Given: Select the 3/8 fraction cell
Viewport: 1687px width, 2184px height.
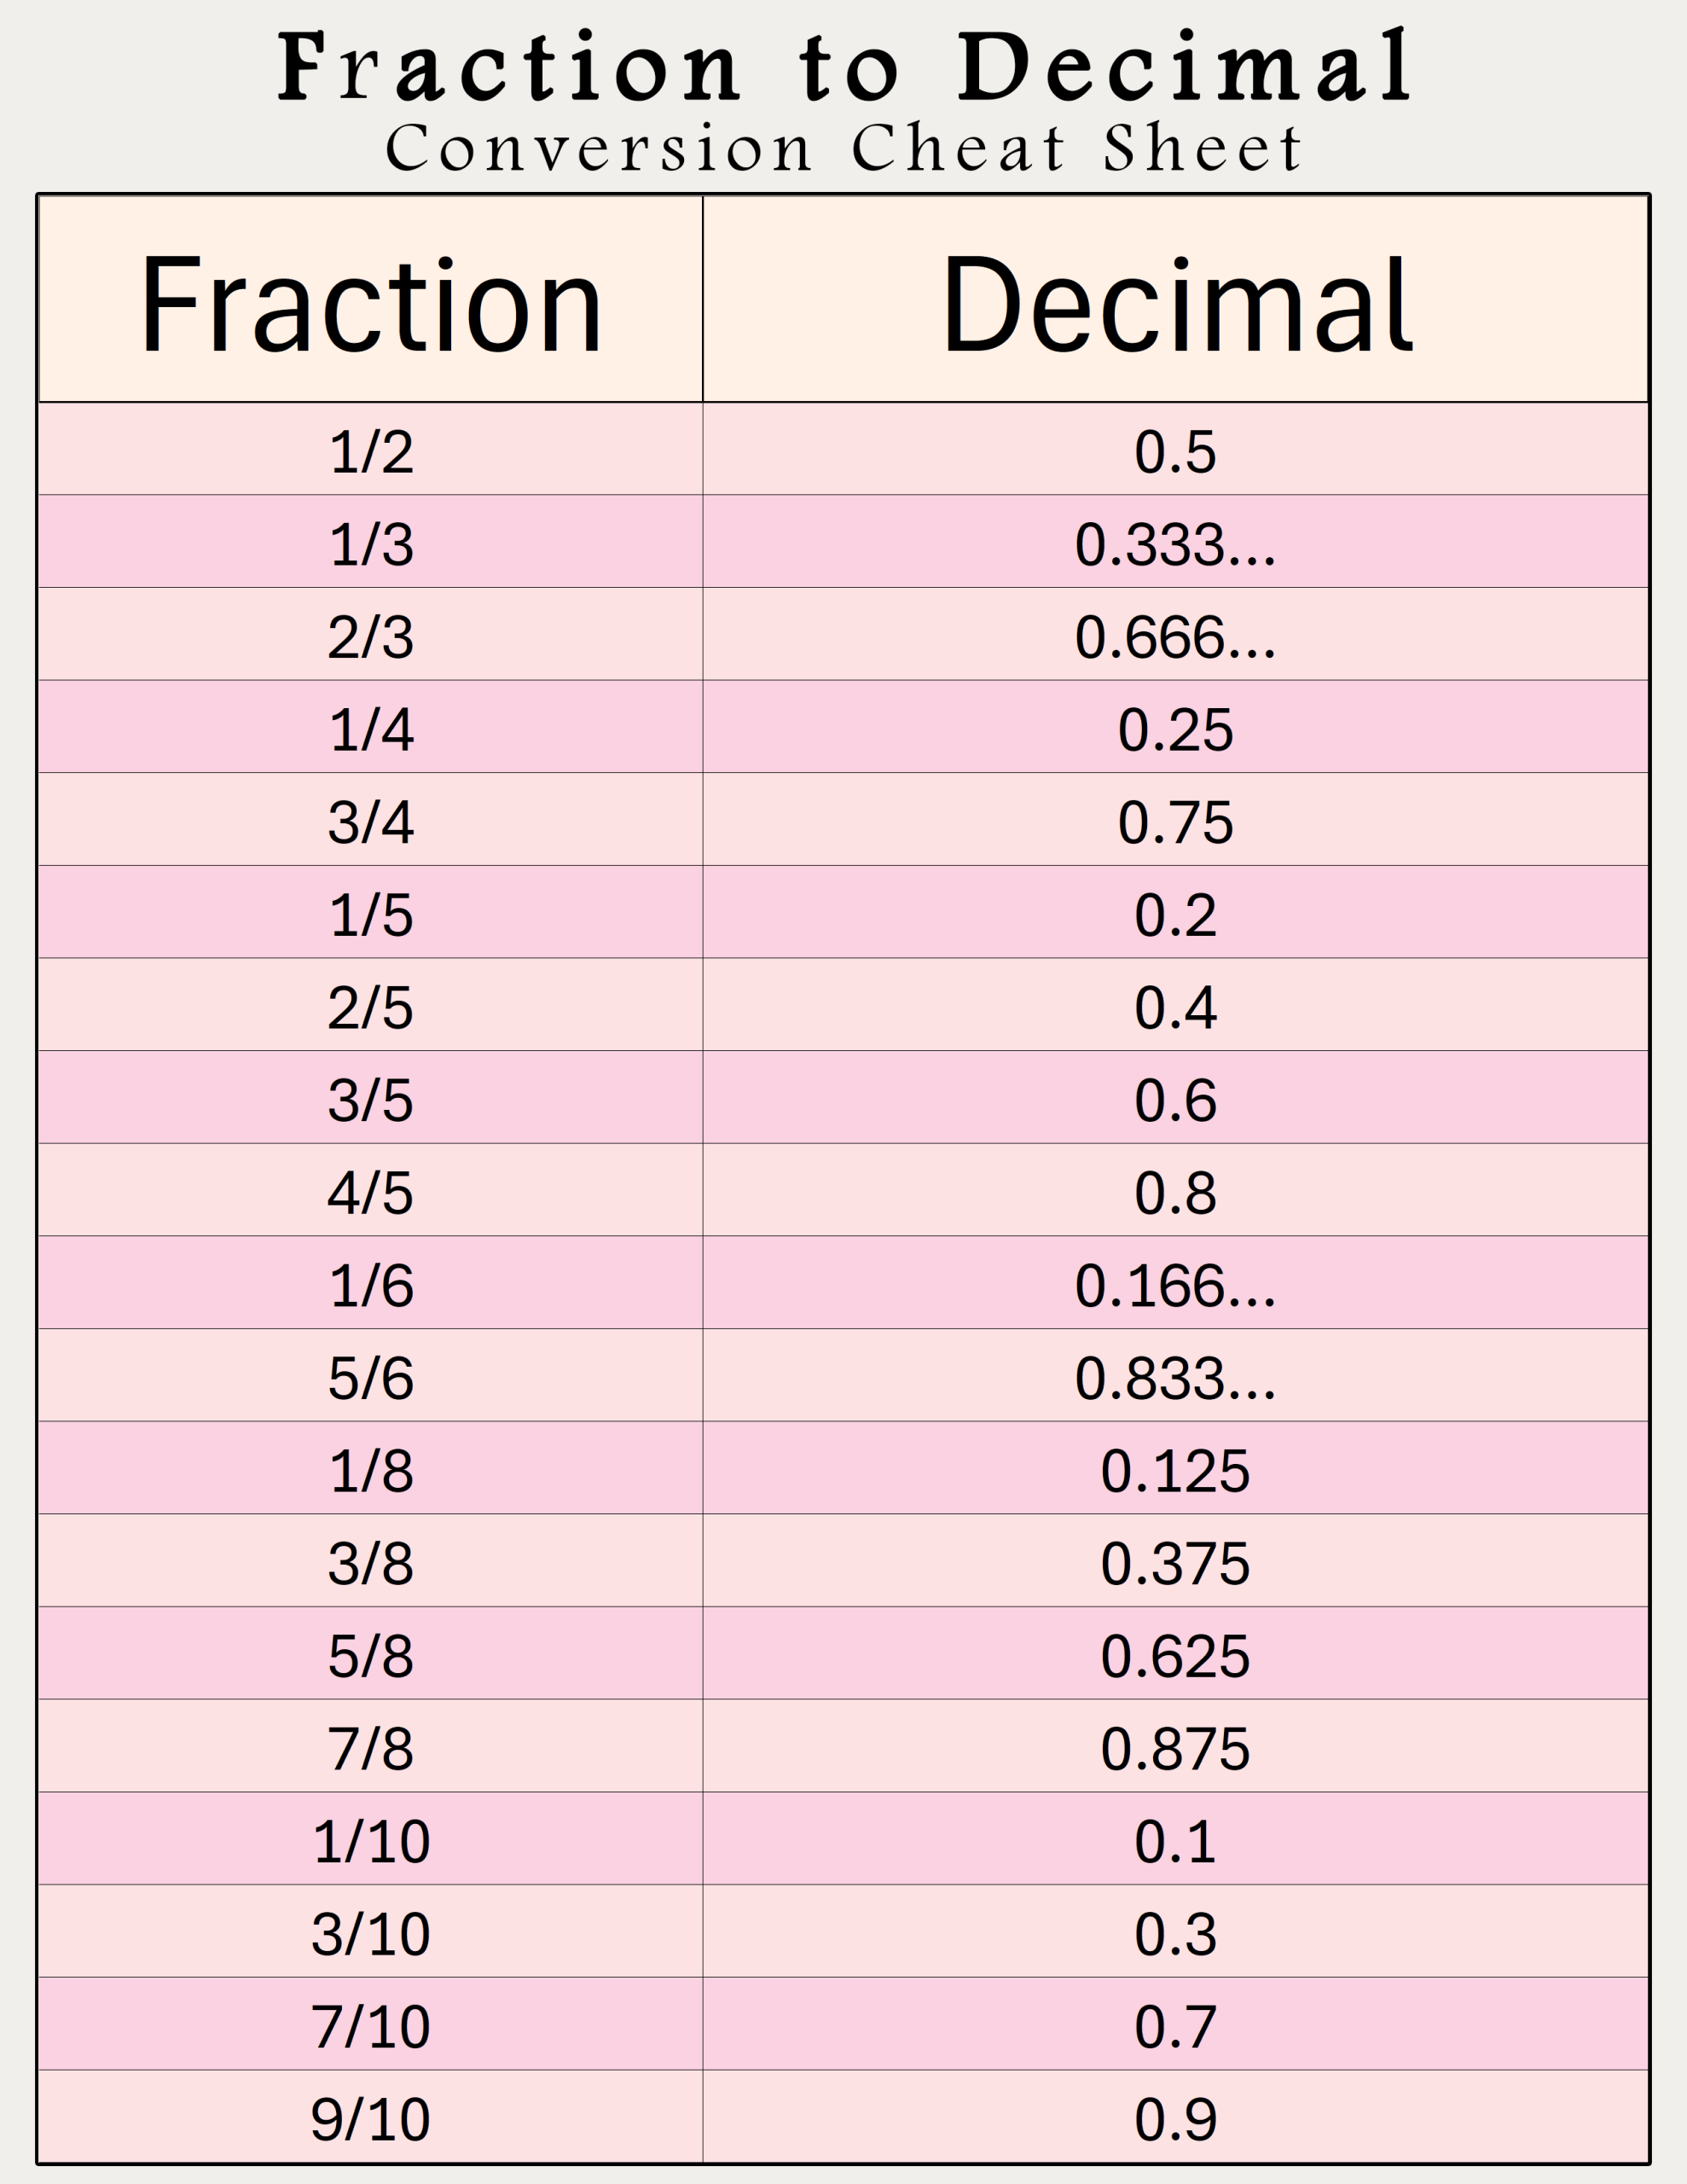Looking at the screenshot, I should pyautogui.click(x=371, y=1563).
